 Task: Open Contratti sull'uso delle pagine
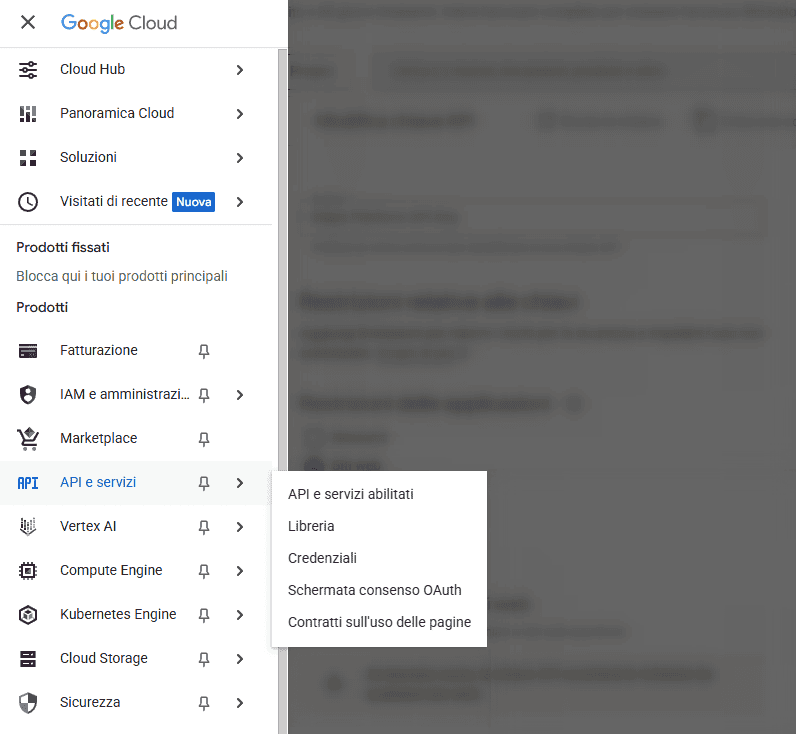pos(379,622)
